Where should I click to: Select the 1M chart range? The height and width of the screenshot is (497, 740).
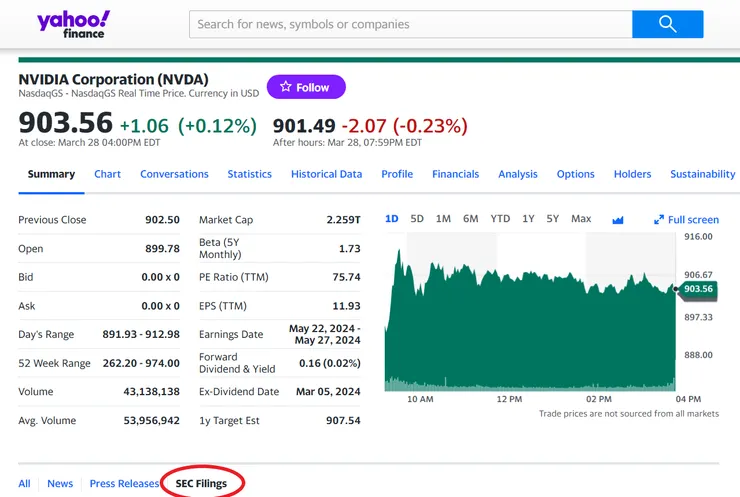tap(443, 219)
